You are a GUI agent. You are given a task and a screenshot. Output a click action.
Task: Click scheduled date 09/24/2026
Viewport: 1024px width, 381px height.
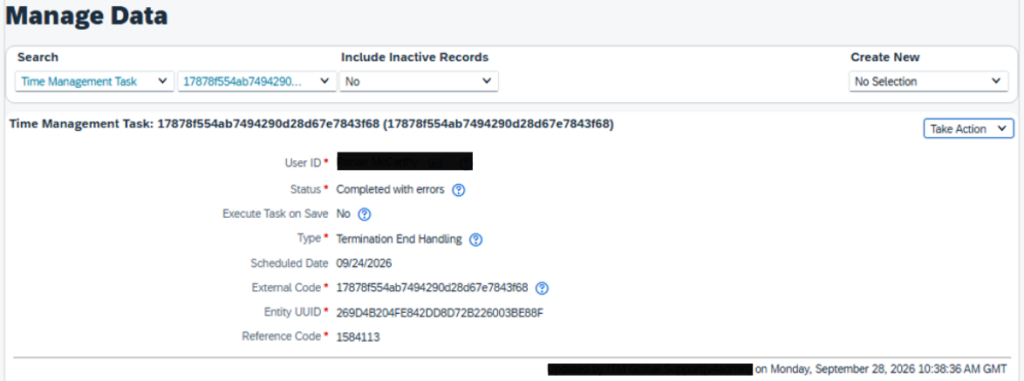[x=364, y=263]
